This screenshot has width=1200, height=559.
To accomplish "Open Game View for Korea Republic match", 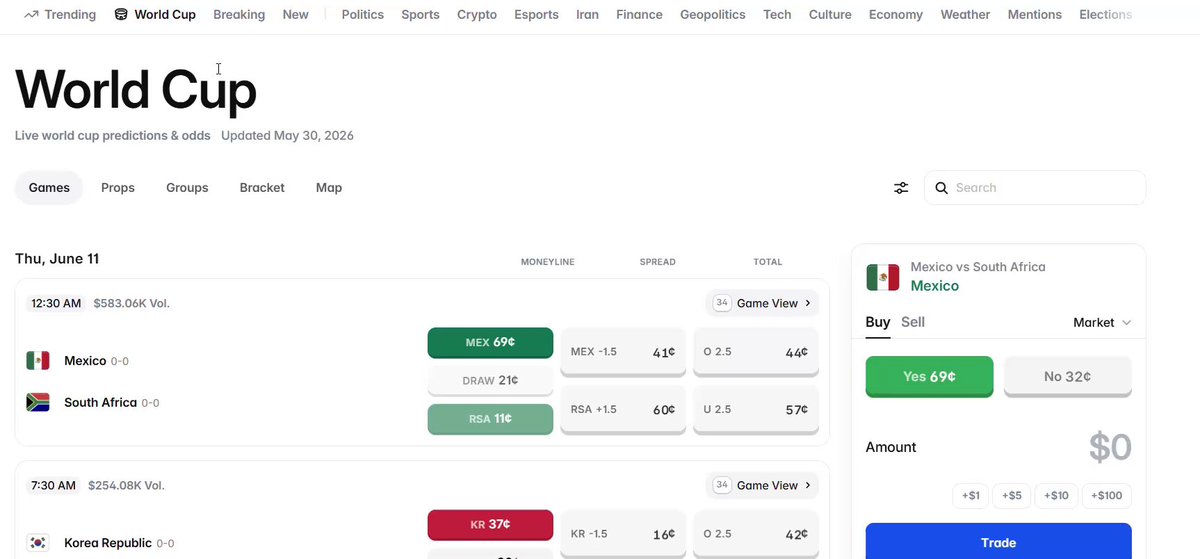I will [762, 485].
